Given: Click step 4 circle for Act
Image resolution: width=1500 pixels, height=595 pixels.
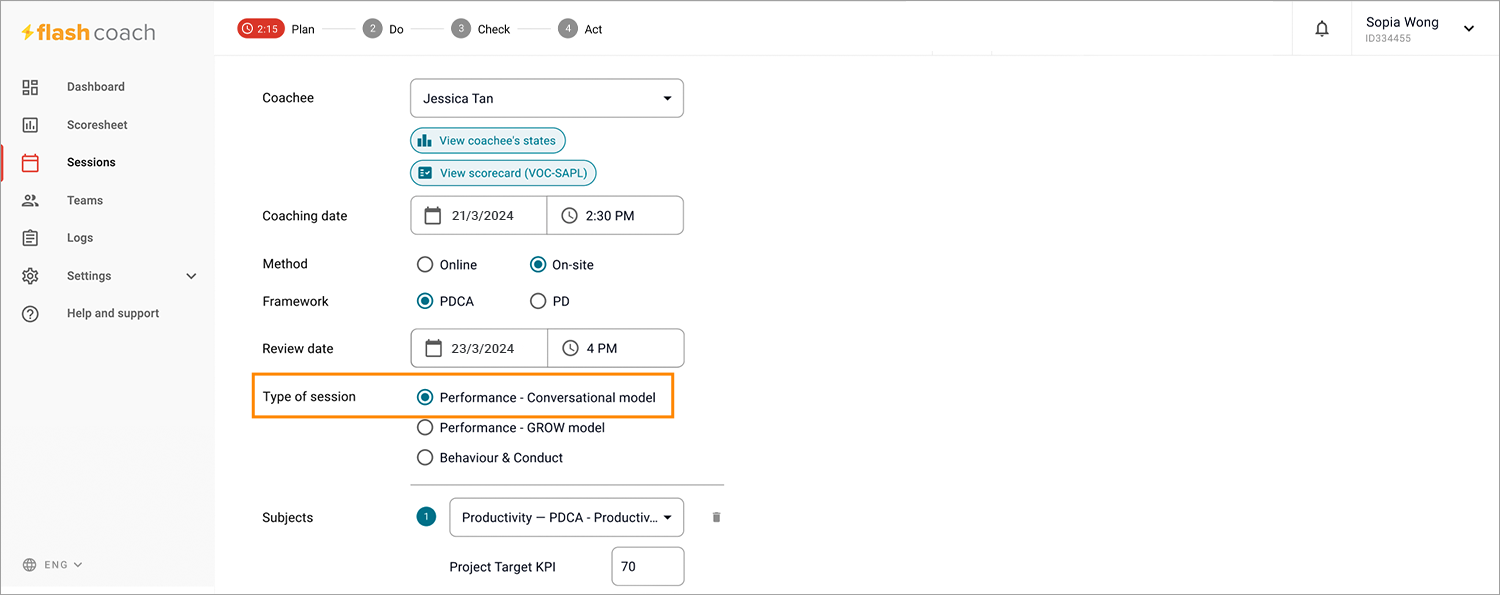Looking at the screenshot, I should click(x=568, y=29).
